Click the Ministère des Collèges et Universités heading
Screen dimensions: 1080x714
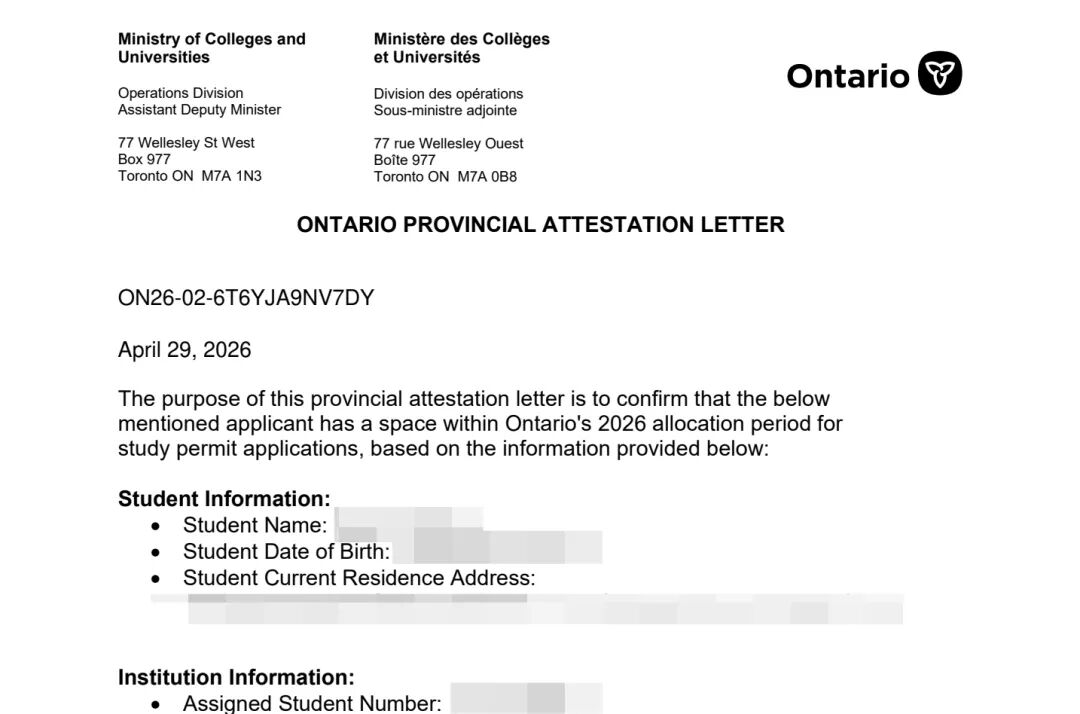point(461,48)
